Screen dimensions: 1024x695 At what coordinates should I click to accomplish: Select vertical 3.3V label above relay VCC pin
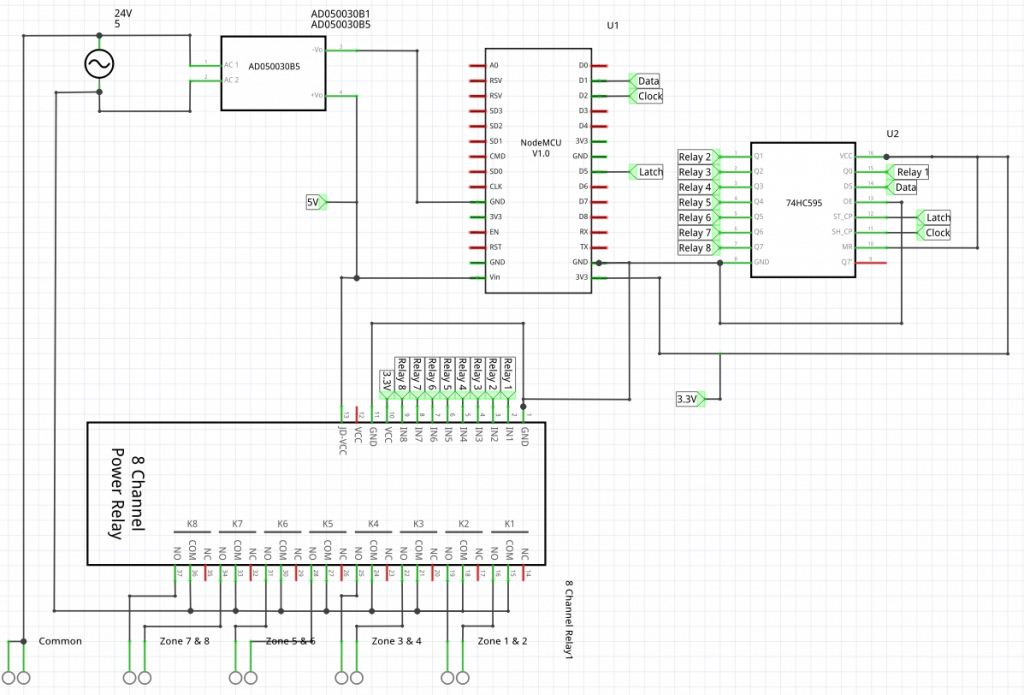(x=387, y=385)
